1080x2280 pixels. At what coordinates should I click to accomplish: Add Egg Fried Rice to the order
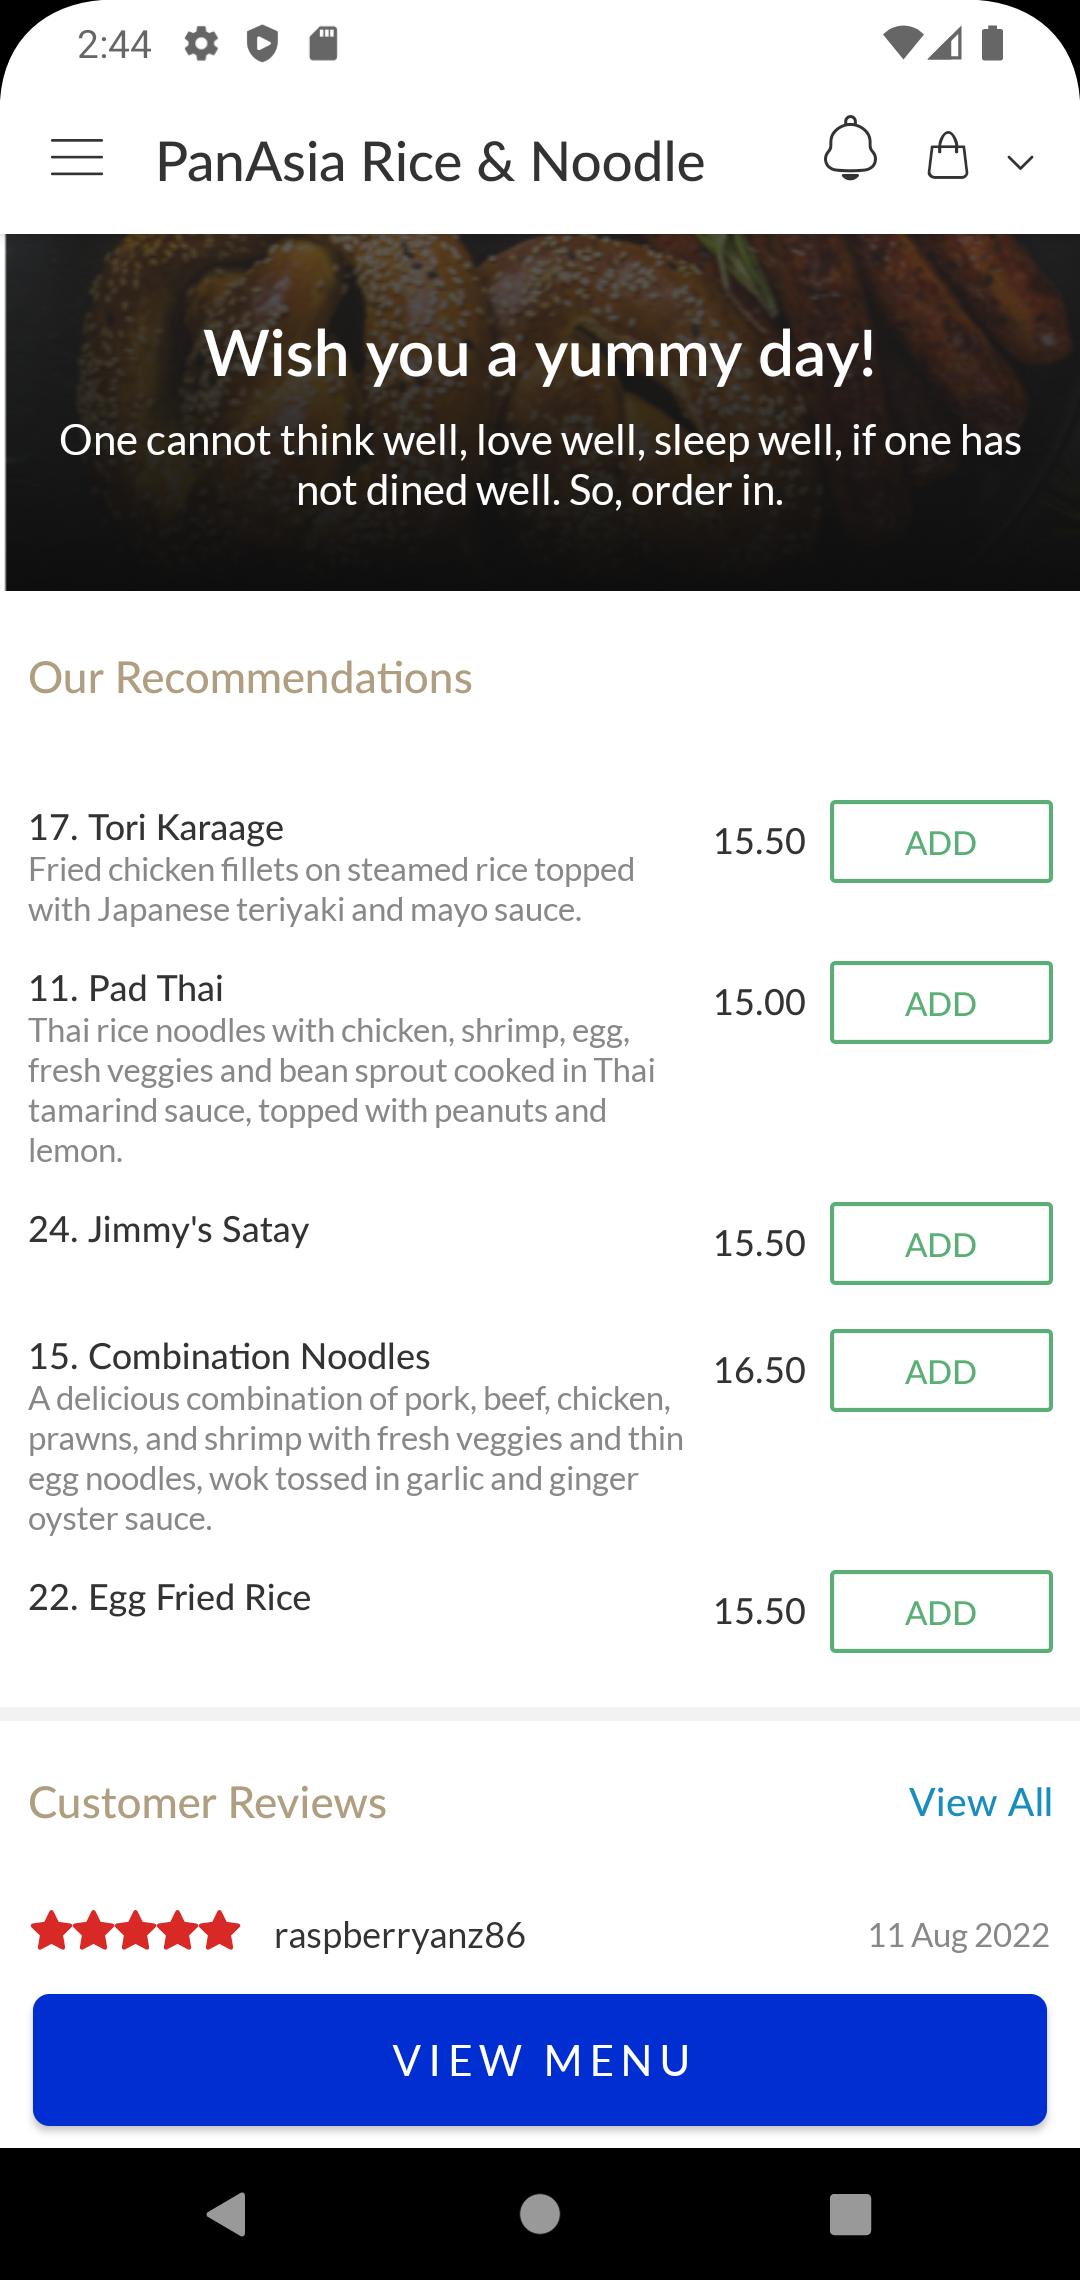940,1612
